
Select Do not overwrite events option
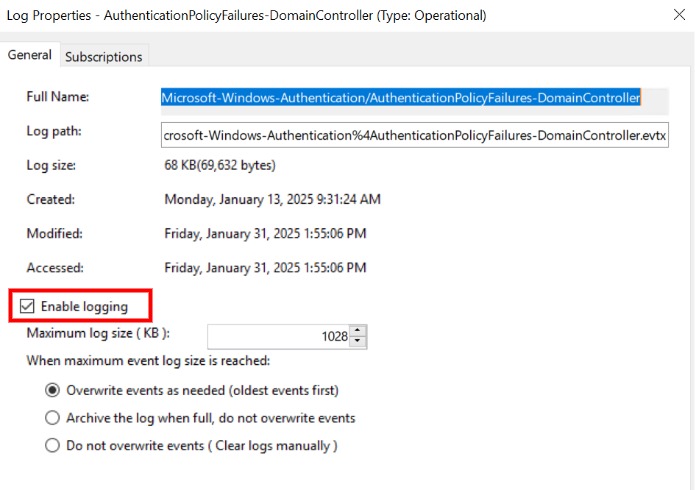[53, 446]
